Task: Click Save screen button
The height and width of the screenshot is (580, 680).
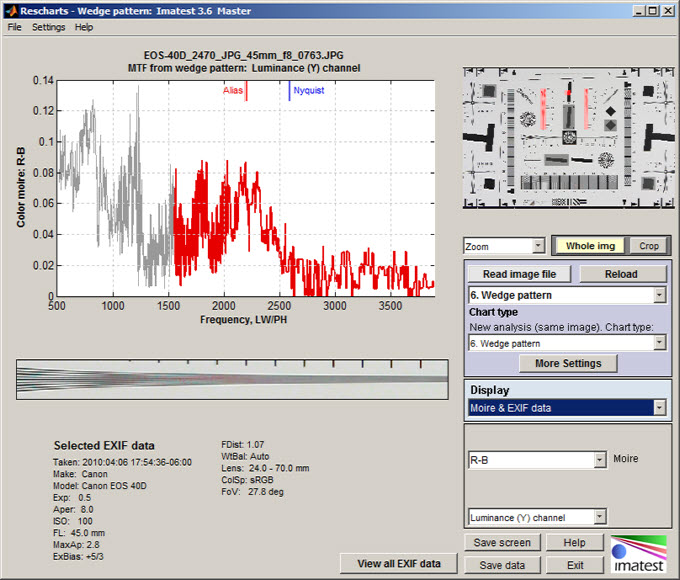Action: [502, 543]
